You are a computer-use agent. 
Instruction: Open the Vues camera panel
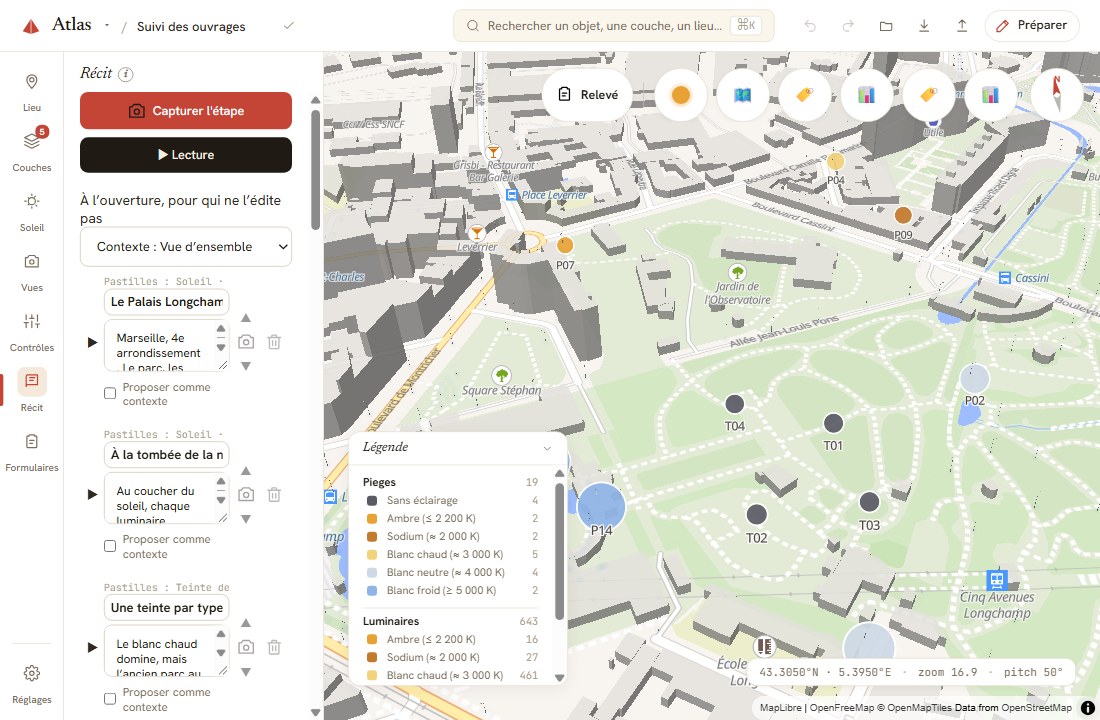32,270
